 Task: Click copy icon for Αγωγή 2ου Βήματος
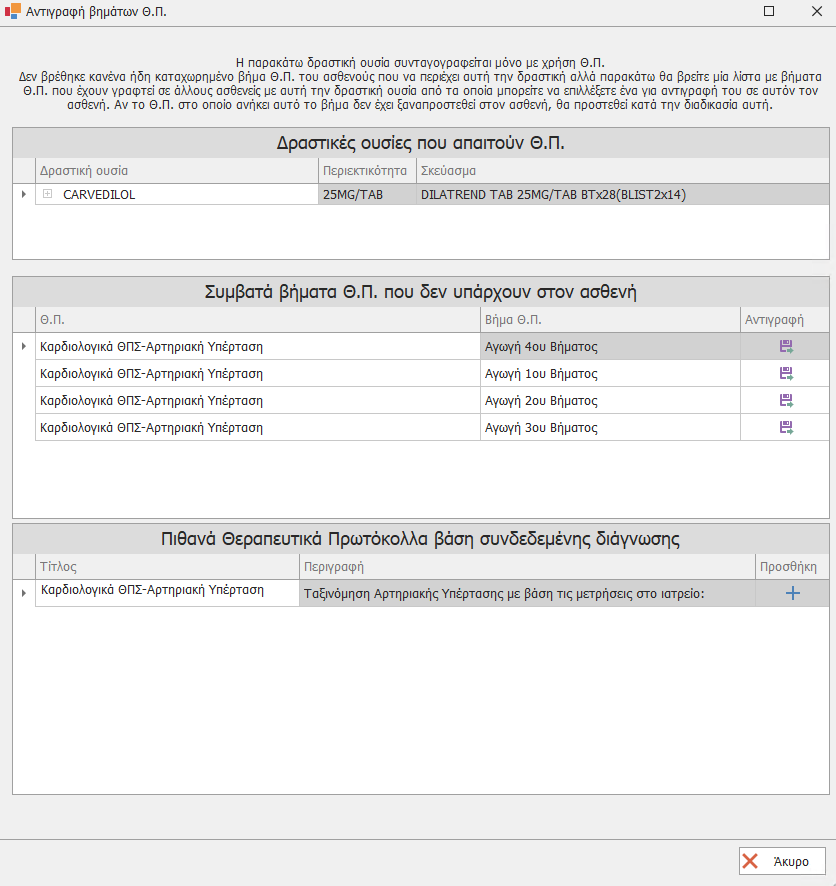(786, 401)
